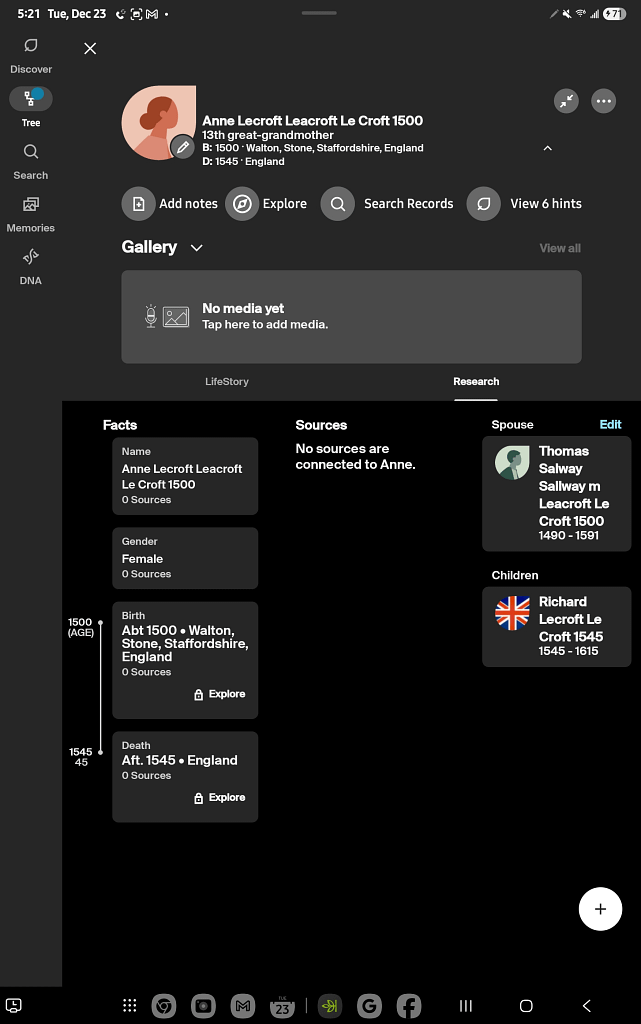The width and height of the screenshot is (641, 1024).
Task: Click the collapse arrows icon at top right
Action: [x=567, y=101]
